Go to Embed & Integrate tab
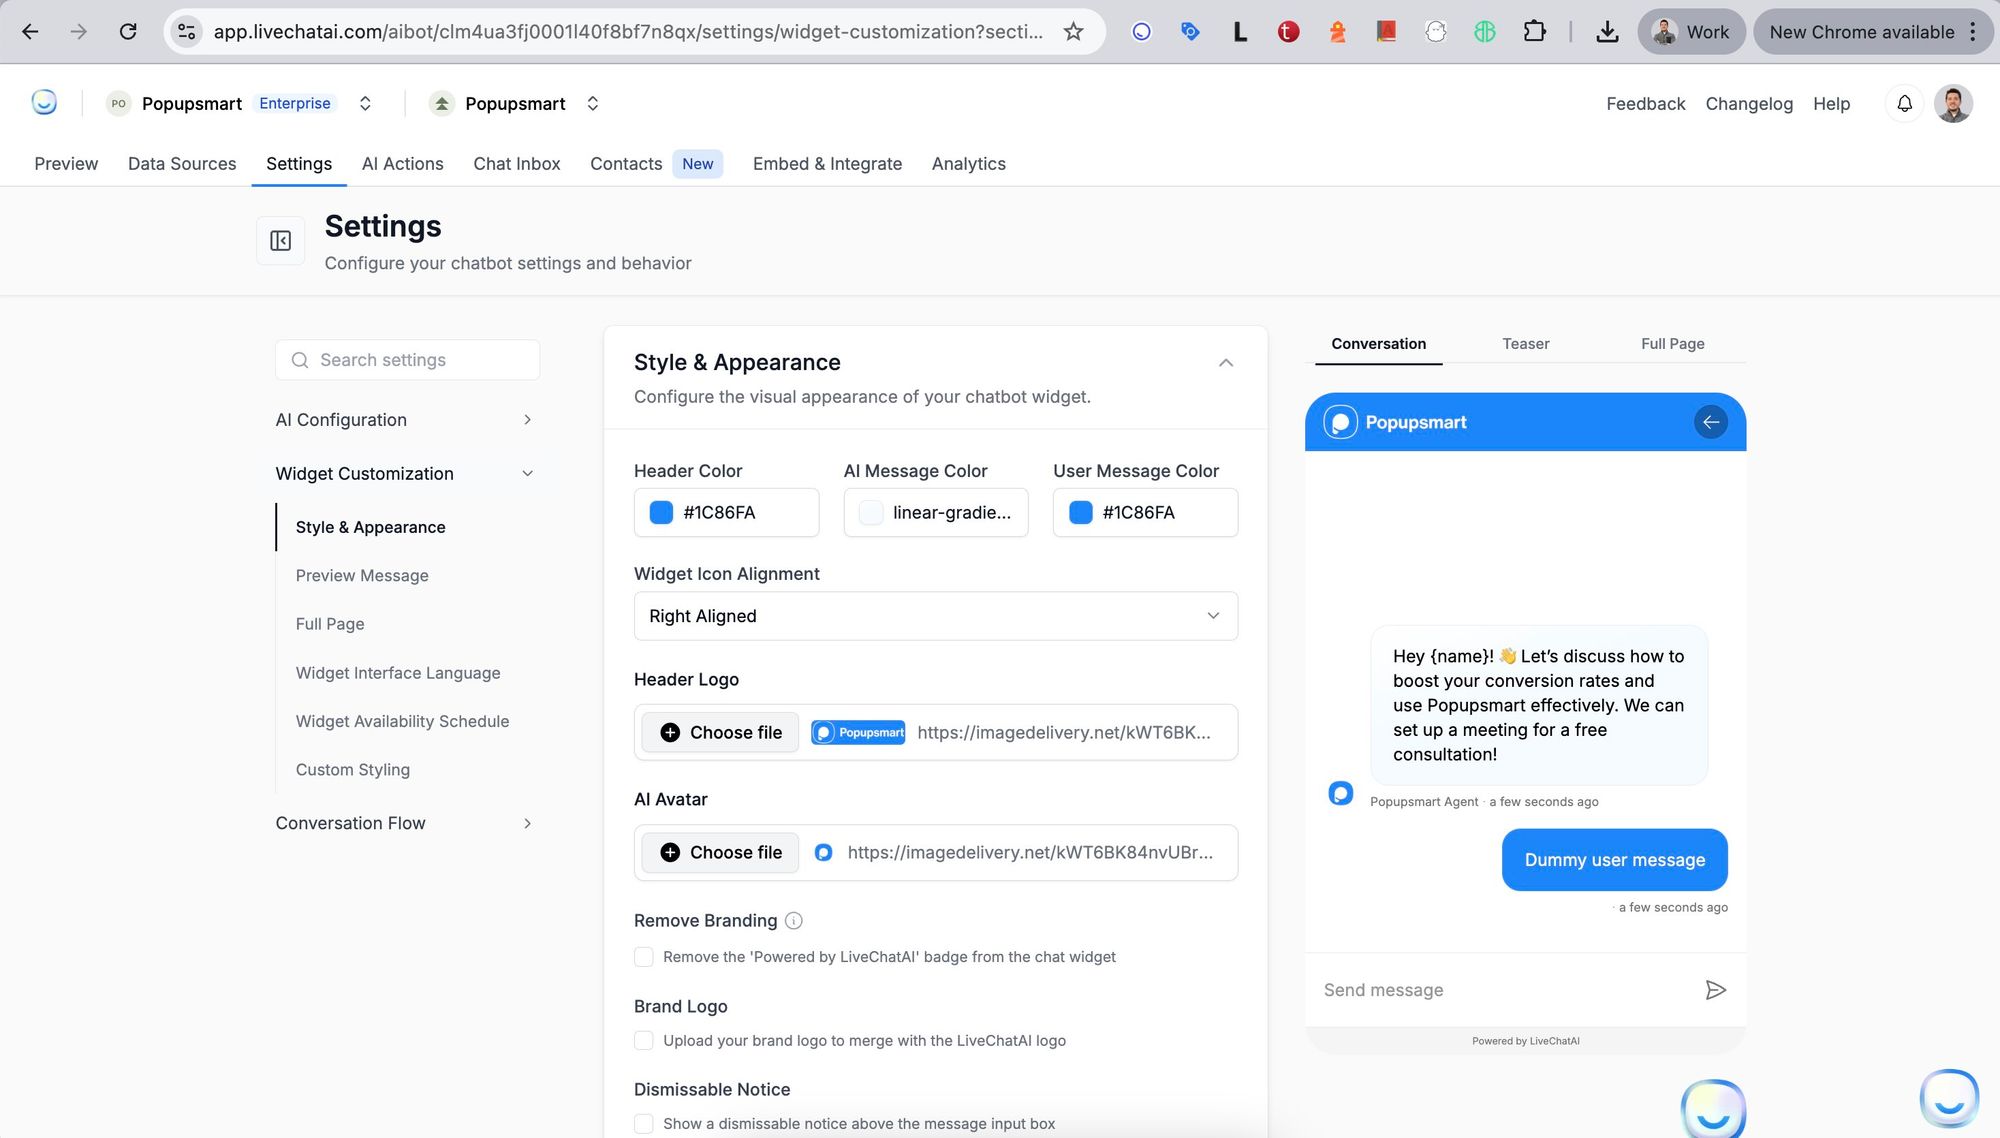This screenshot has width=2000, height=1138. point(827,164)
